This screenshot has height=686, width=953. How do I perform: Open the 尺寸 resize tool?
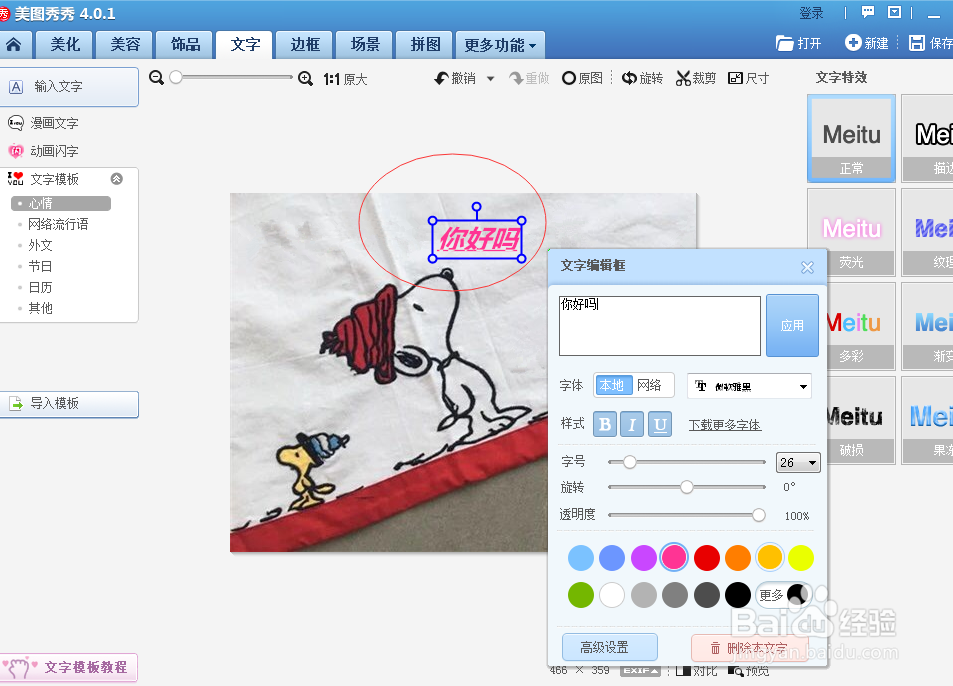coord(748,78)
